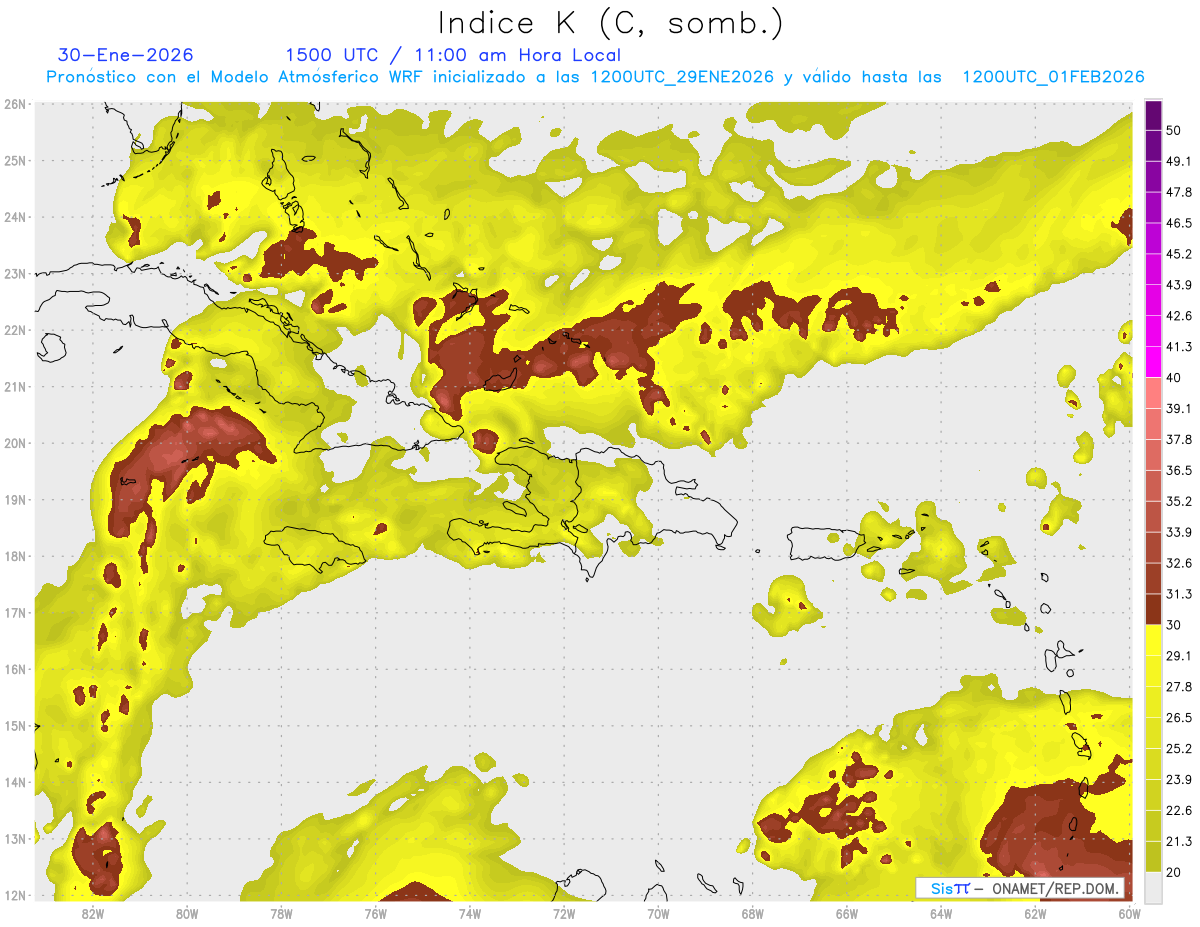
Task: Select the 19N latitude axis label
Action: tap(14, 499)
